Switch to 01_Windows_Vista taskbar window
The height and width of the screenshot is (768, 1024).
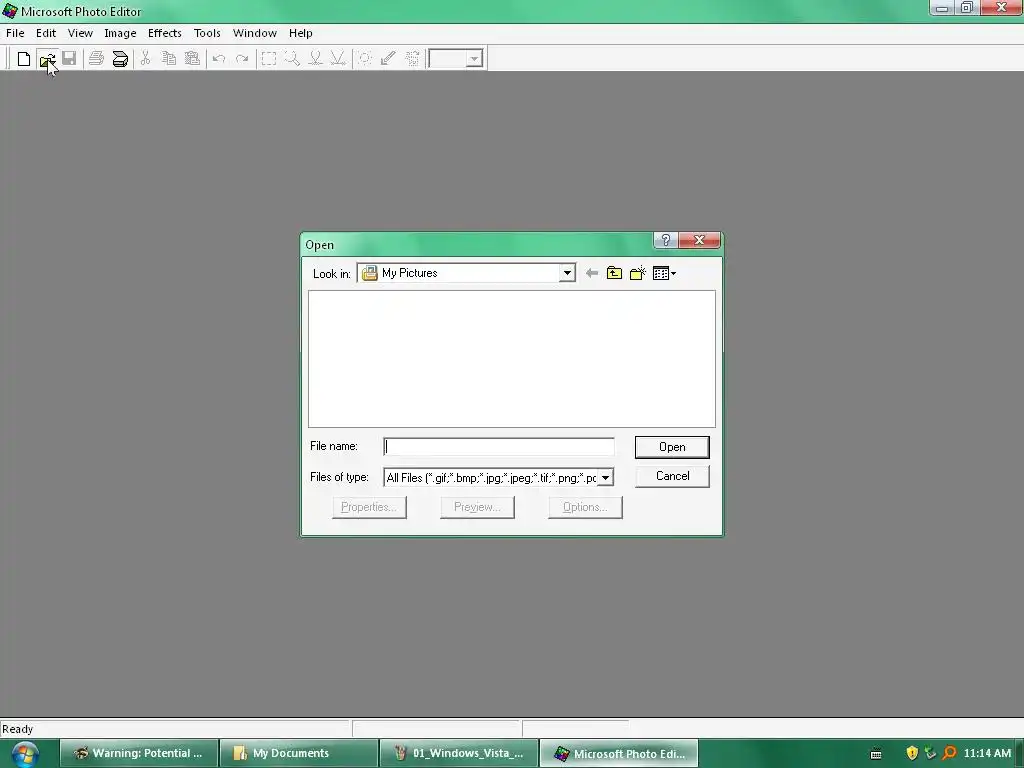coord(459,753)
